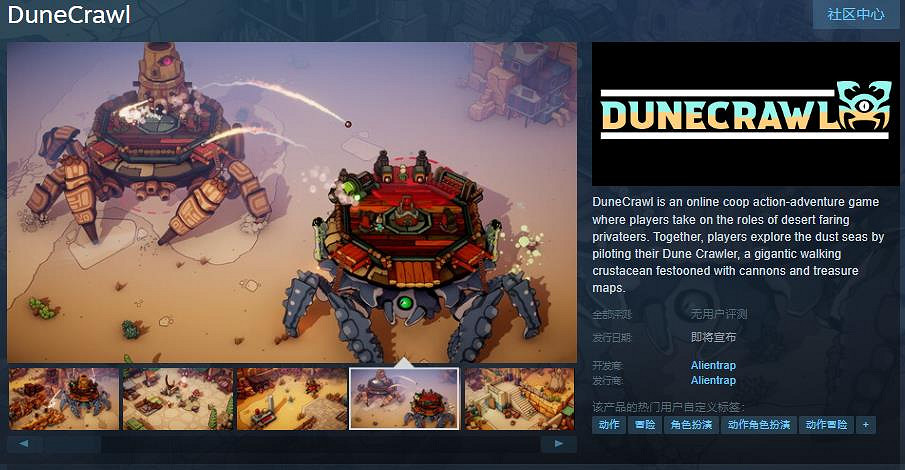Select the 角色扮演 tag
Image resolution: width=905 pixels, height=470 pixels.
(691, 425)
